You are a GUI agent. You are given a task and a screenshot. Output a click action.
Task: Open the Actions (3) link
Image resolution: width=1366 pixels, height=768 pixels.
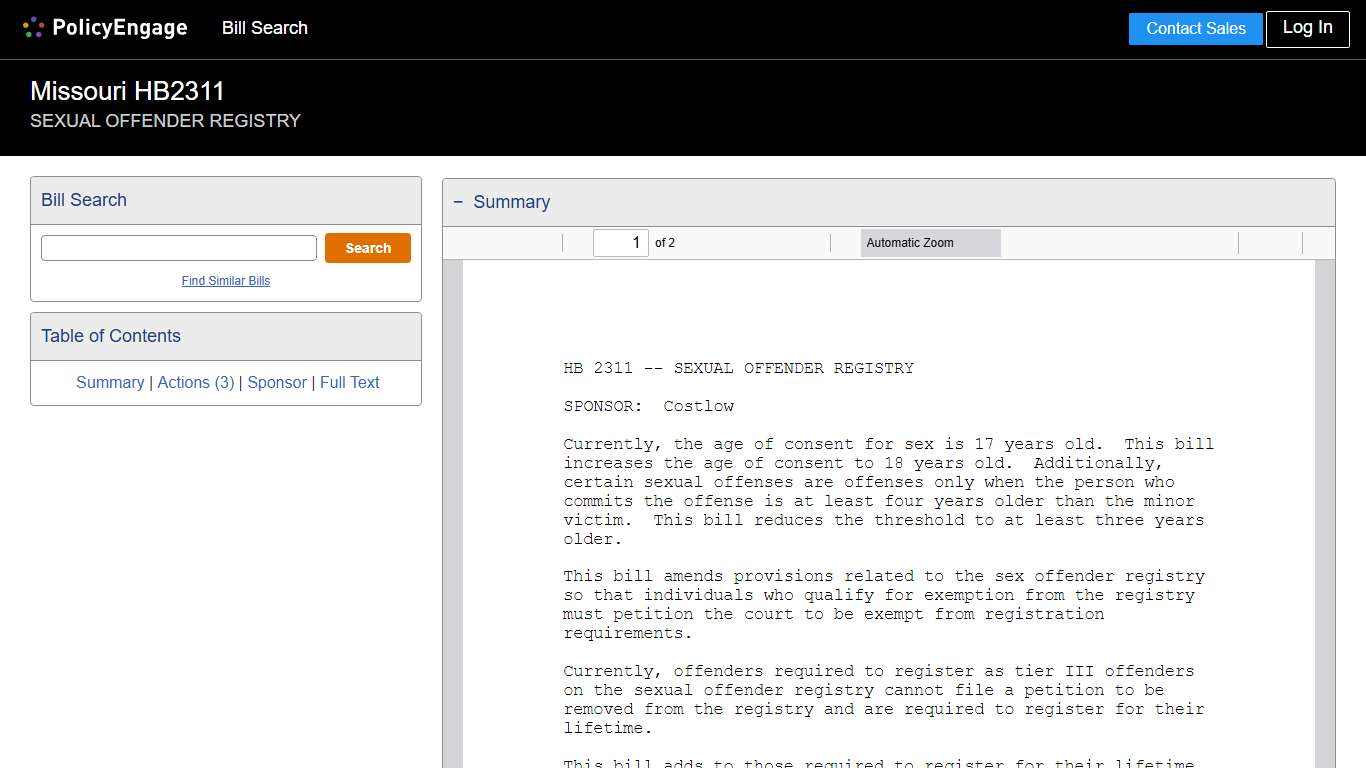point(196,382)
